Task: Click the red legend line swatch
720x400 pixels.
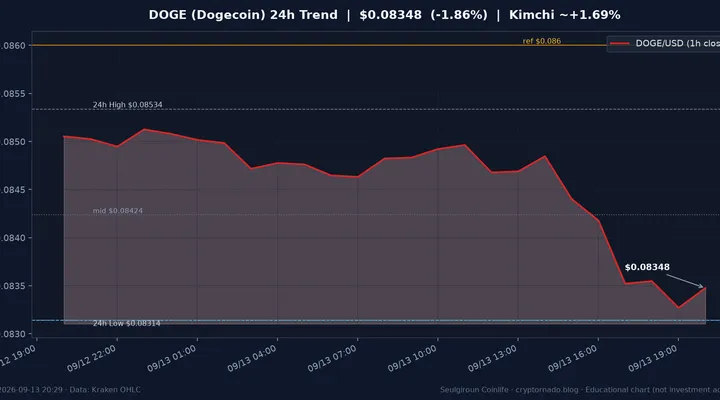Action: coord(619,43)
